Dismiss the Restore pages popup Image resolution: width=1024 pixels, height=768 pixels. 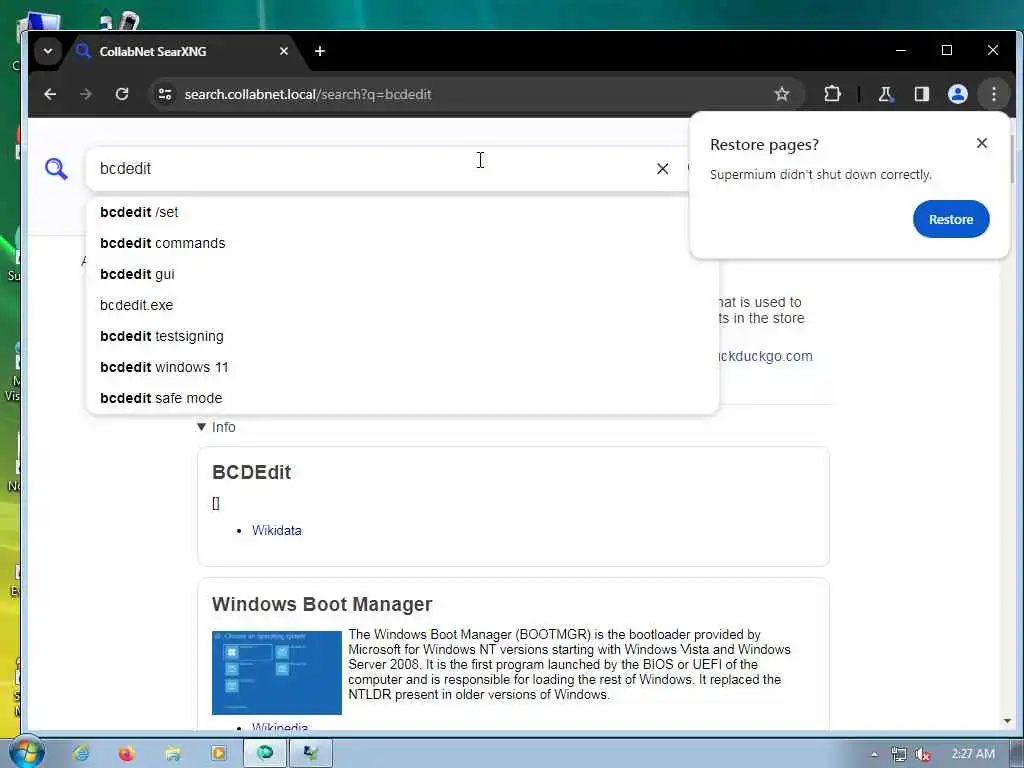click(x=982, y=143)
